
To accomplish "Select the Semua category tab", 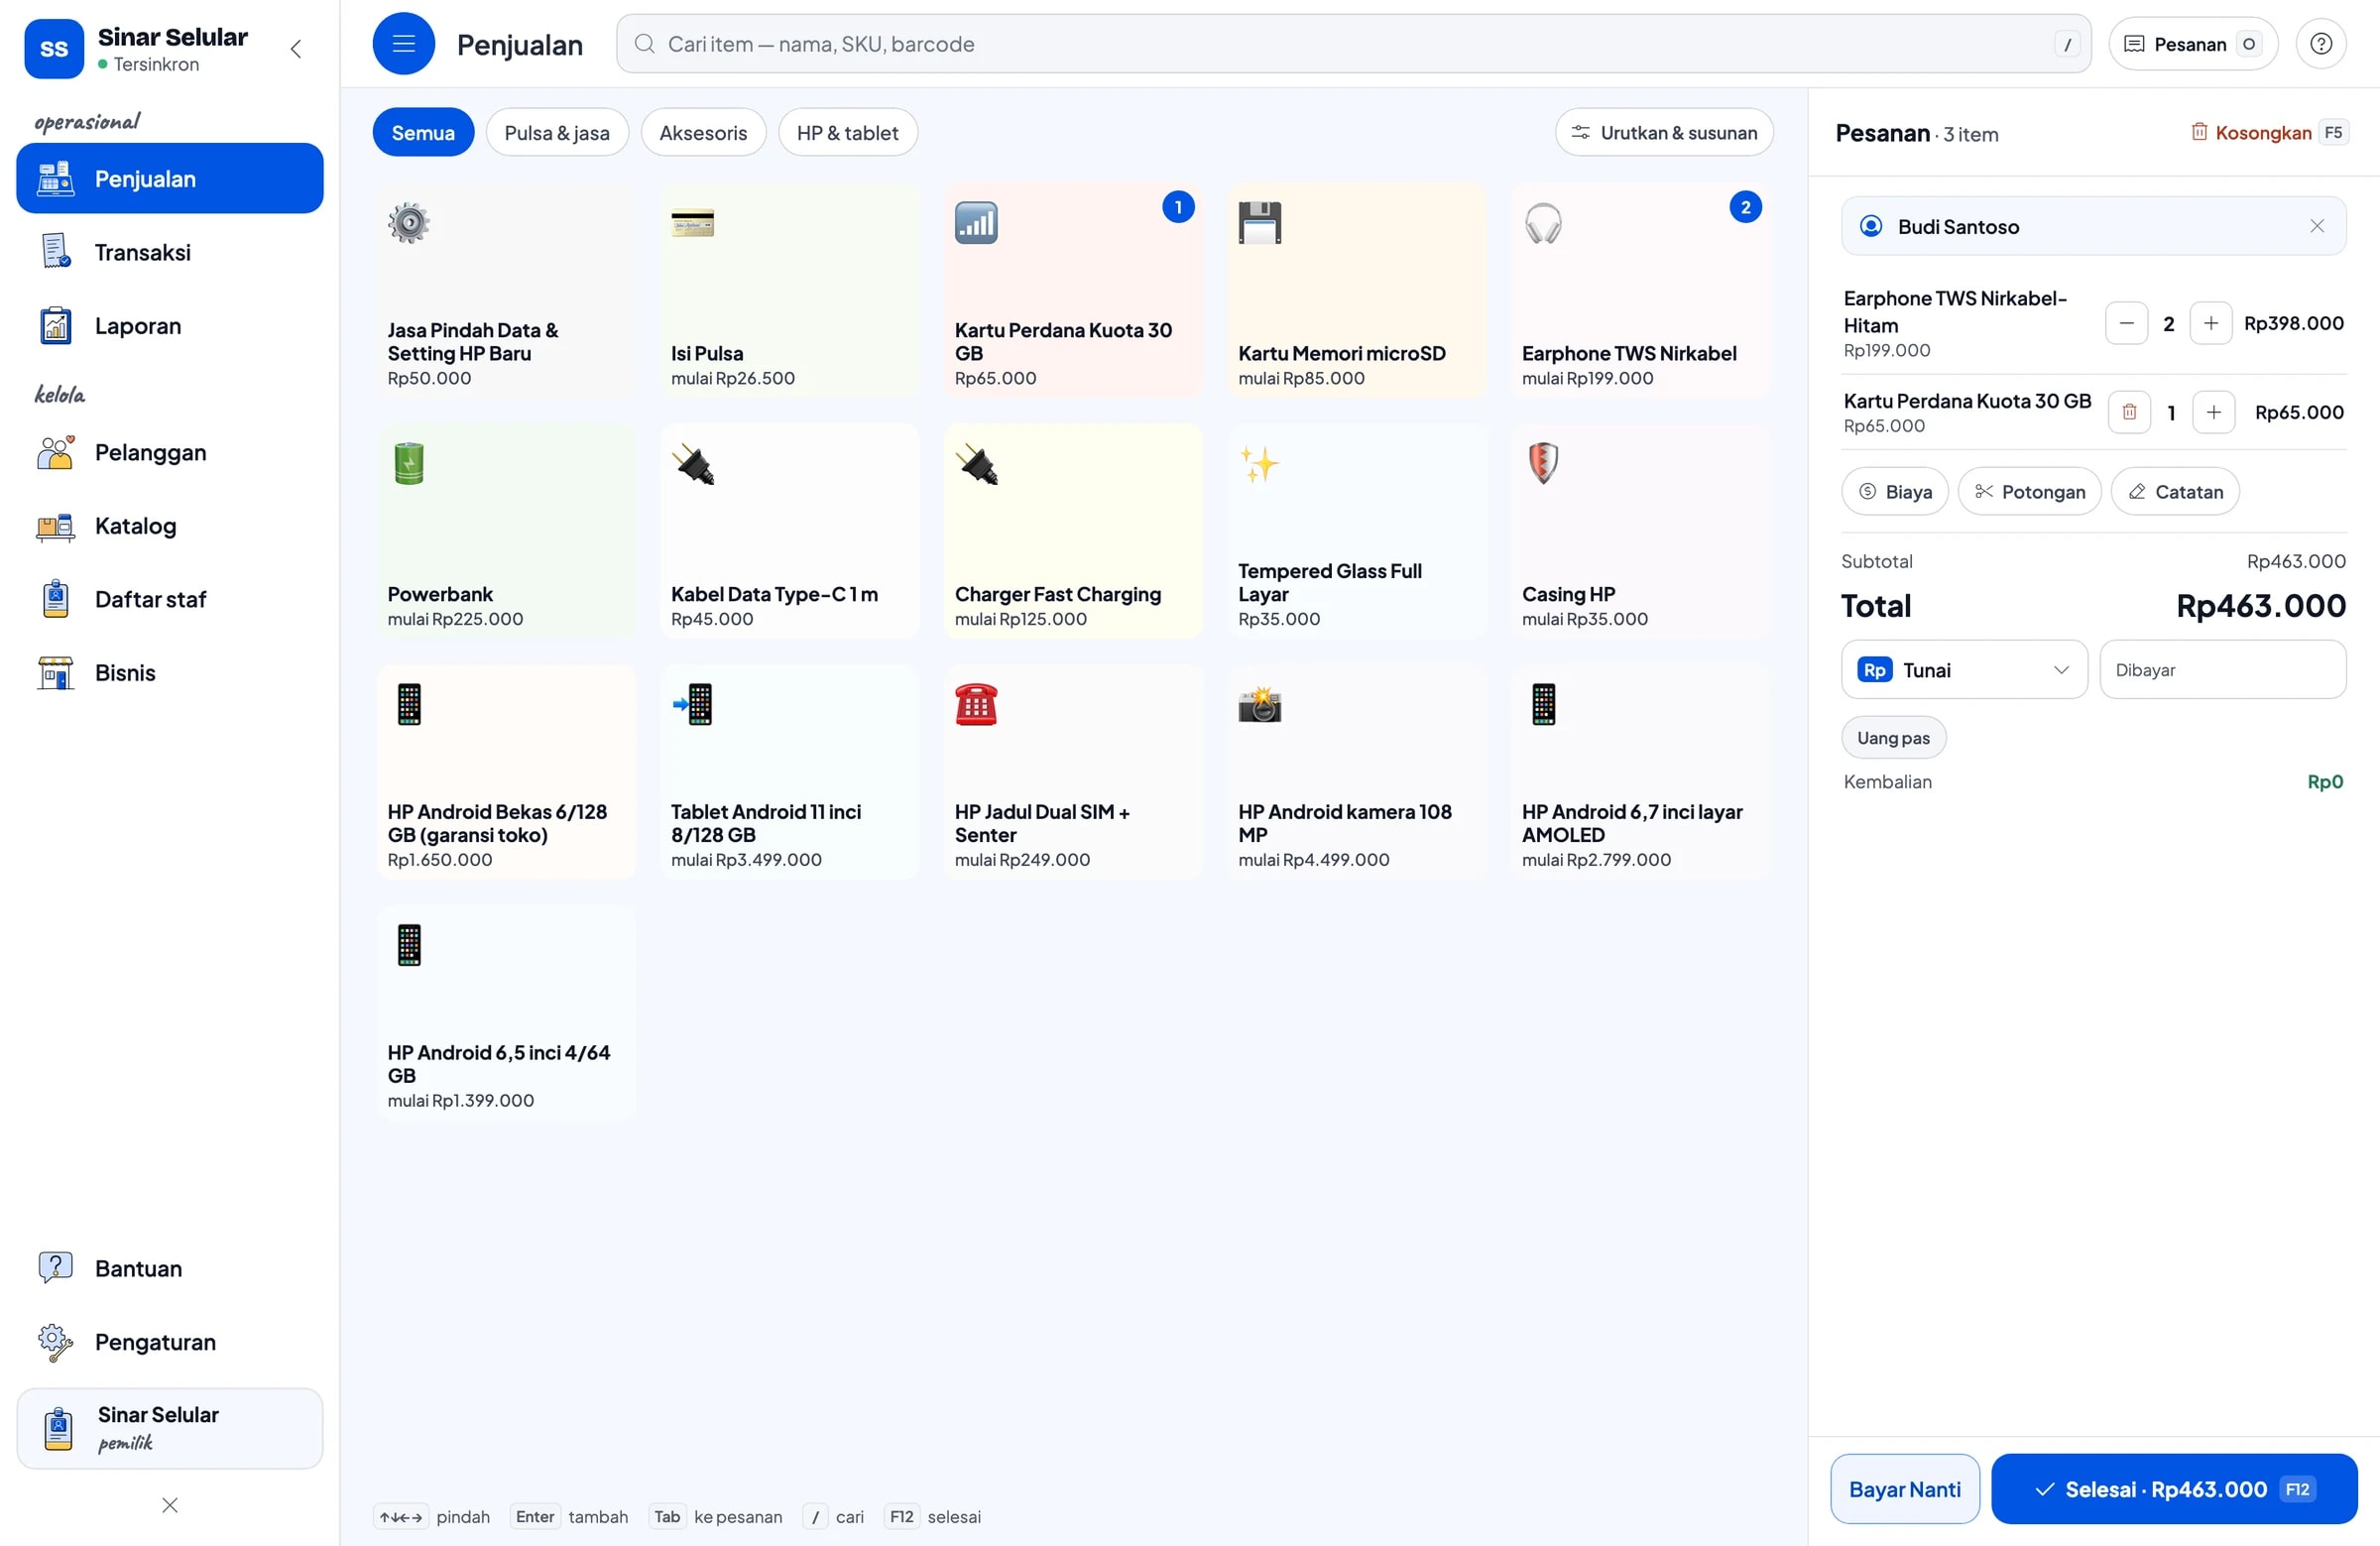I will [423, 132].
